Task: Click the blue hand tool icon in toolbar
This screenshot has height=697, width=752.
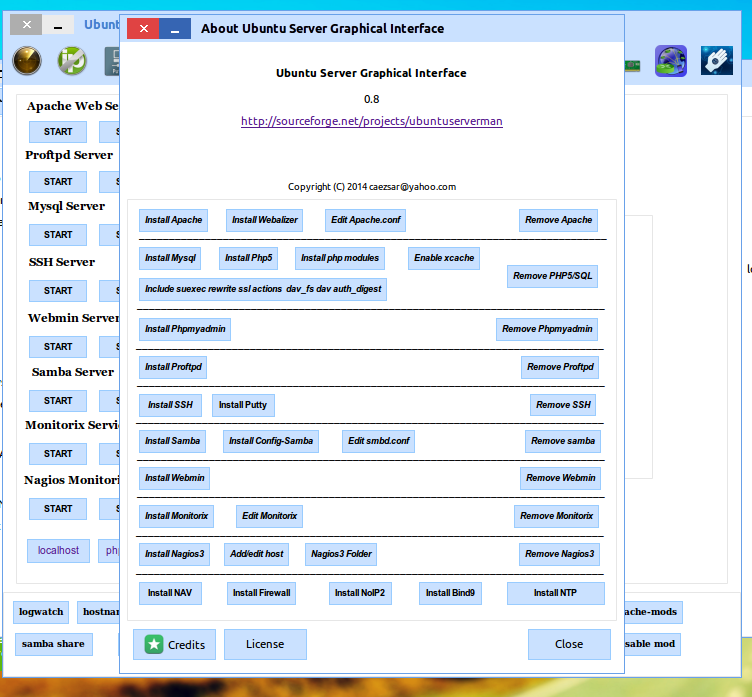Action: coord(717,61)
